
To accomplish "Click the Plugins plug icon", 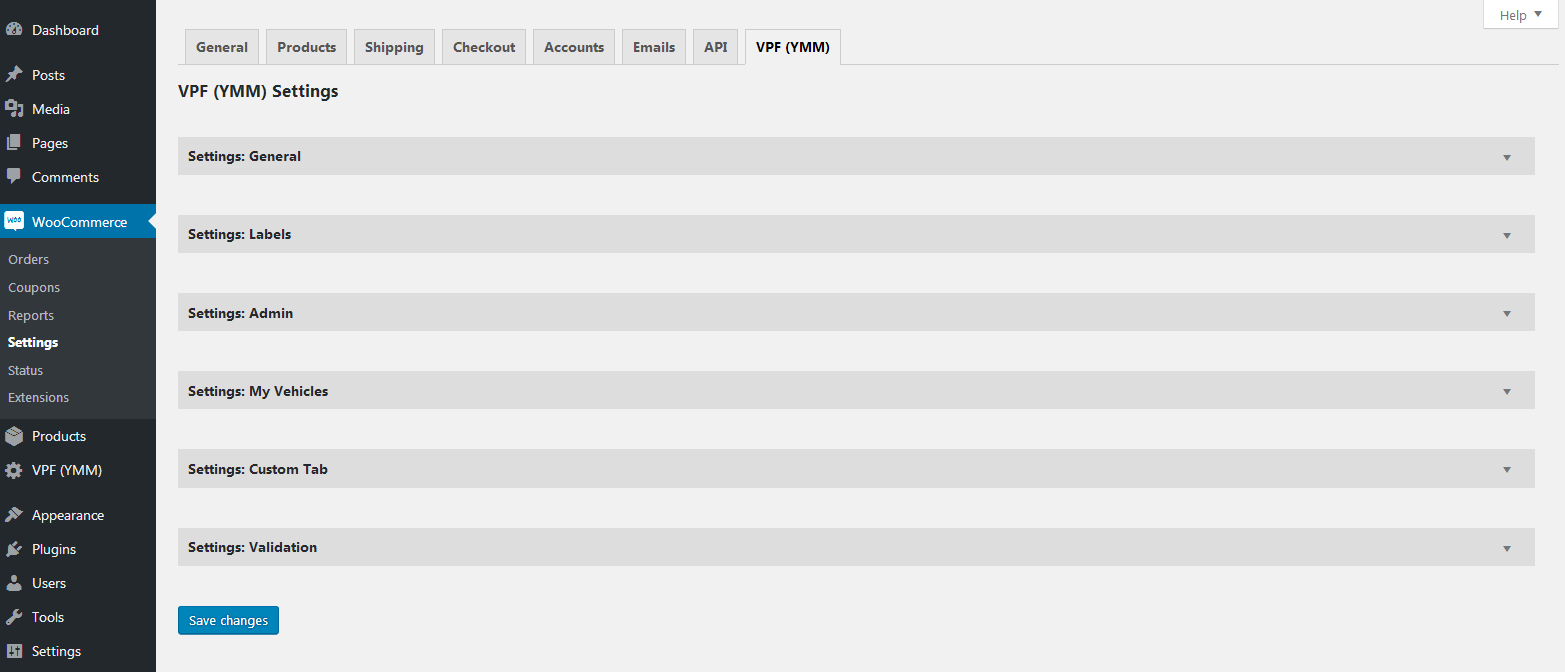I will (x=14, y=549).
